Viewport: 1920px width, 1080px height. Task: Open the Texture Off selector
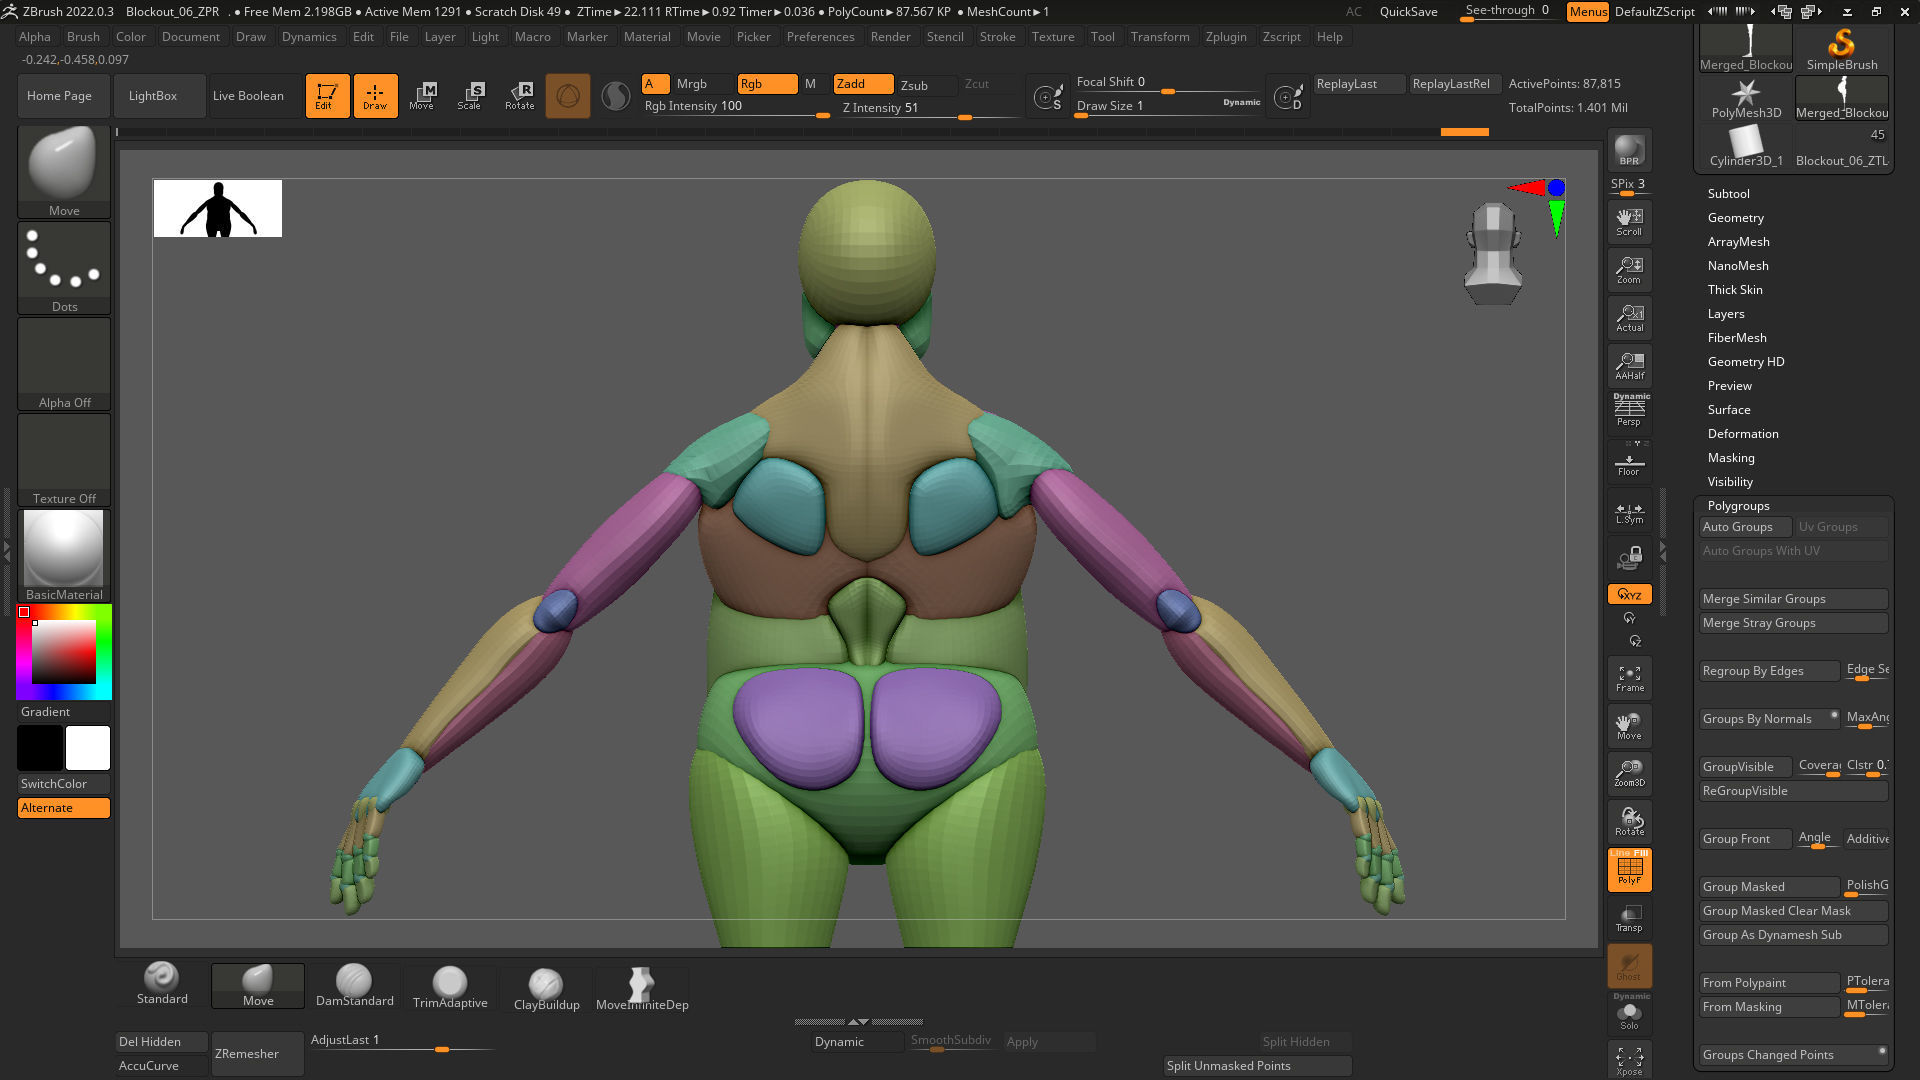pyautogui.click(x=64, y=460)
